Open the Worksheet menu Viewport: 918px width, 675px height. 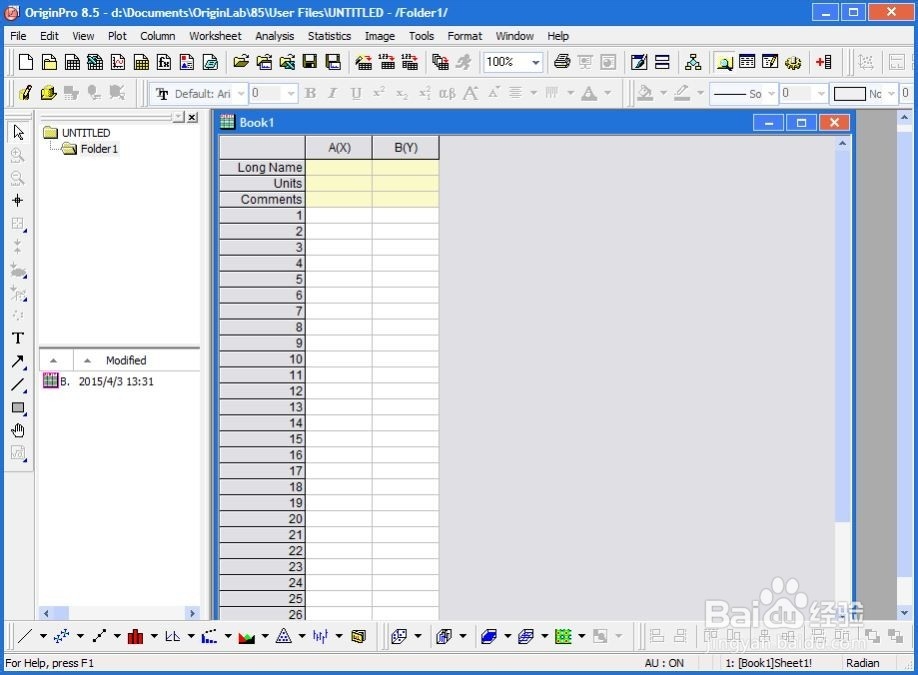(x=215, y=36)
